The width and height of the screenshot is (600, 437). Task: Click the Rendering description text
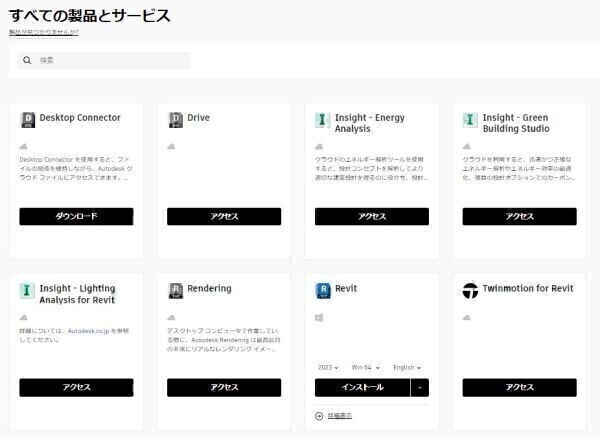tap(224, 340)
